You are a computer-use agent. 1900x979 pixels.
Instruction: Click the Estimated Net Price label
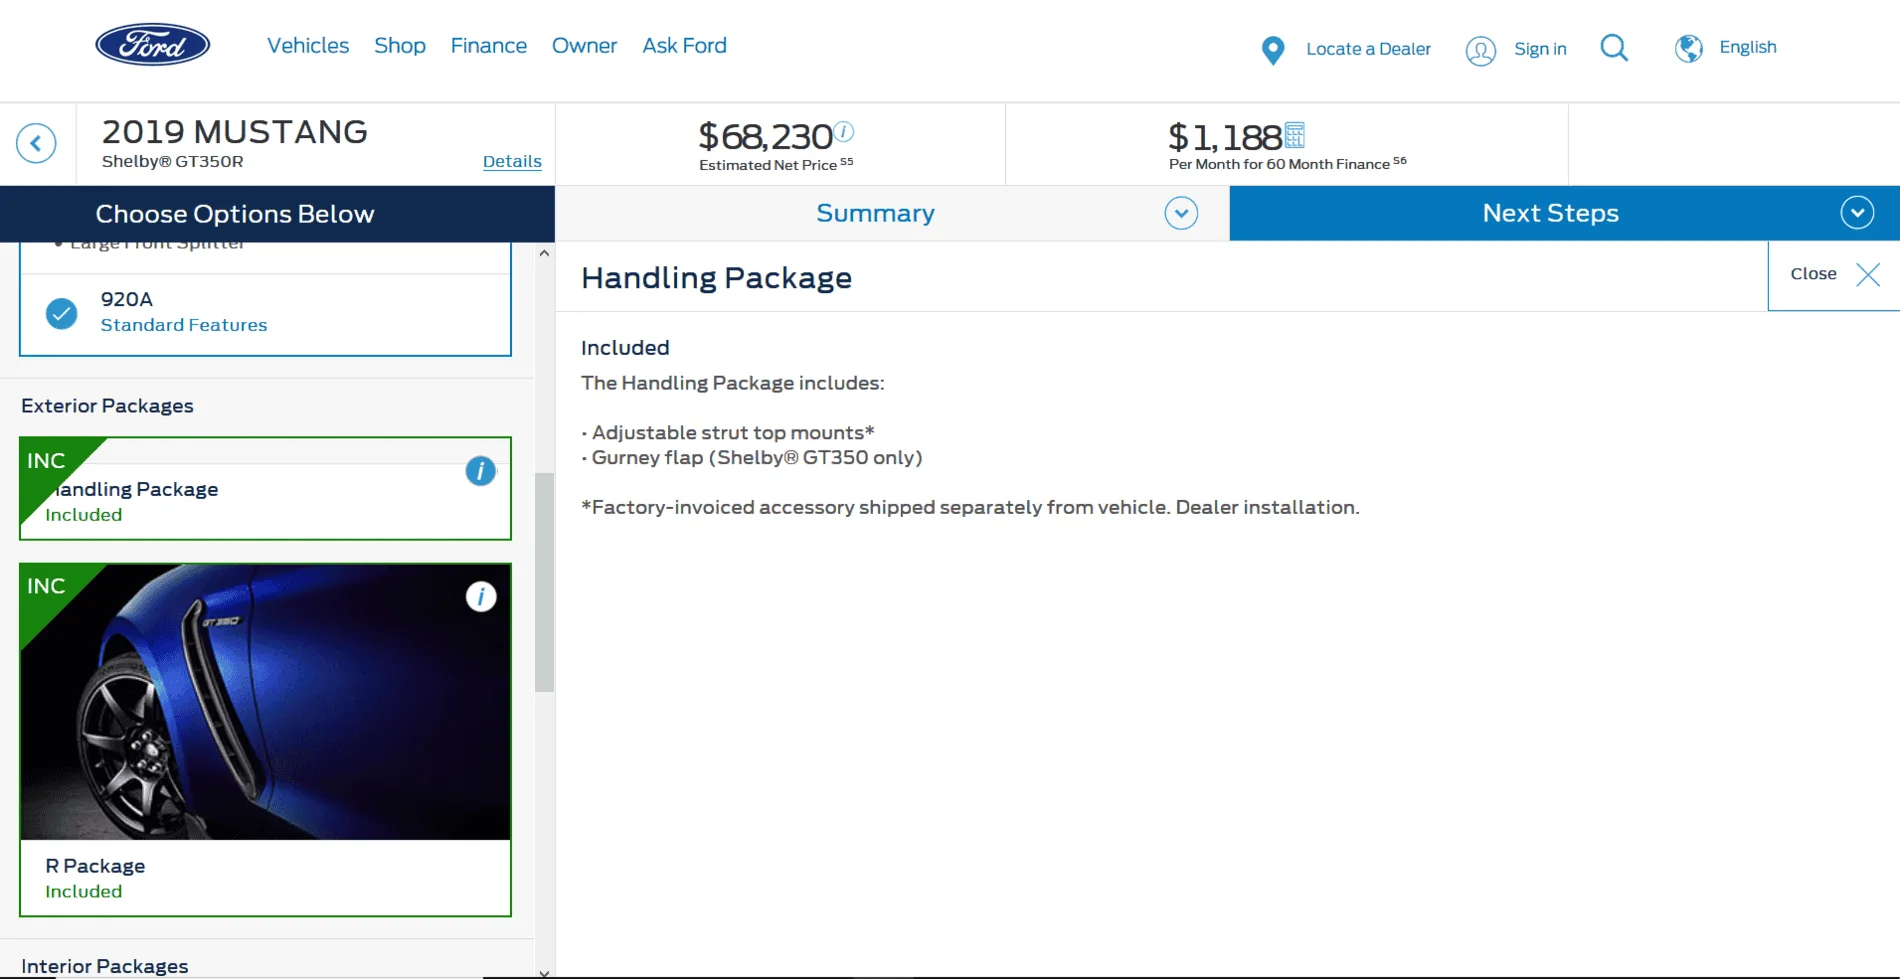[x=768, y=165]
